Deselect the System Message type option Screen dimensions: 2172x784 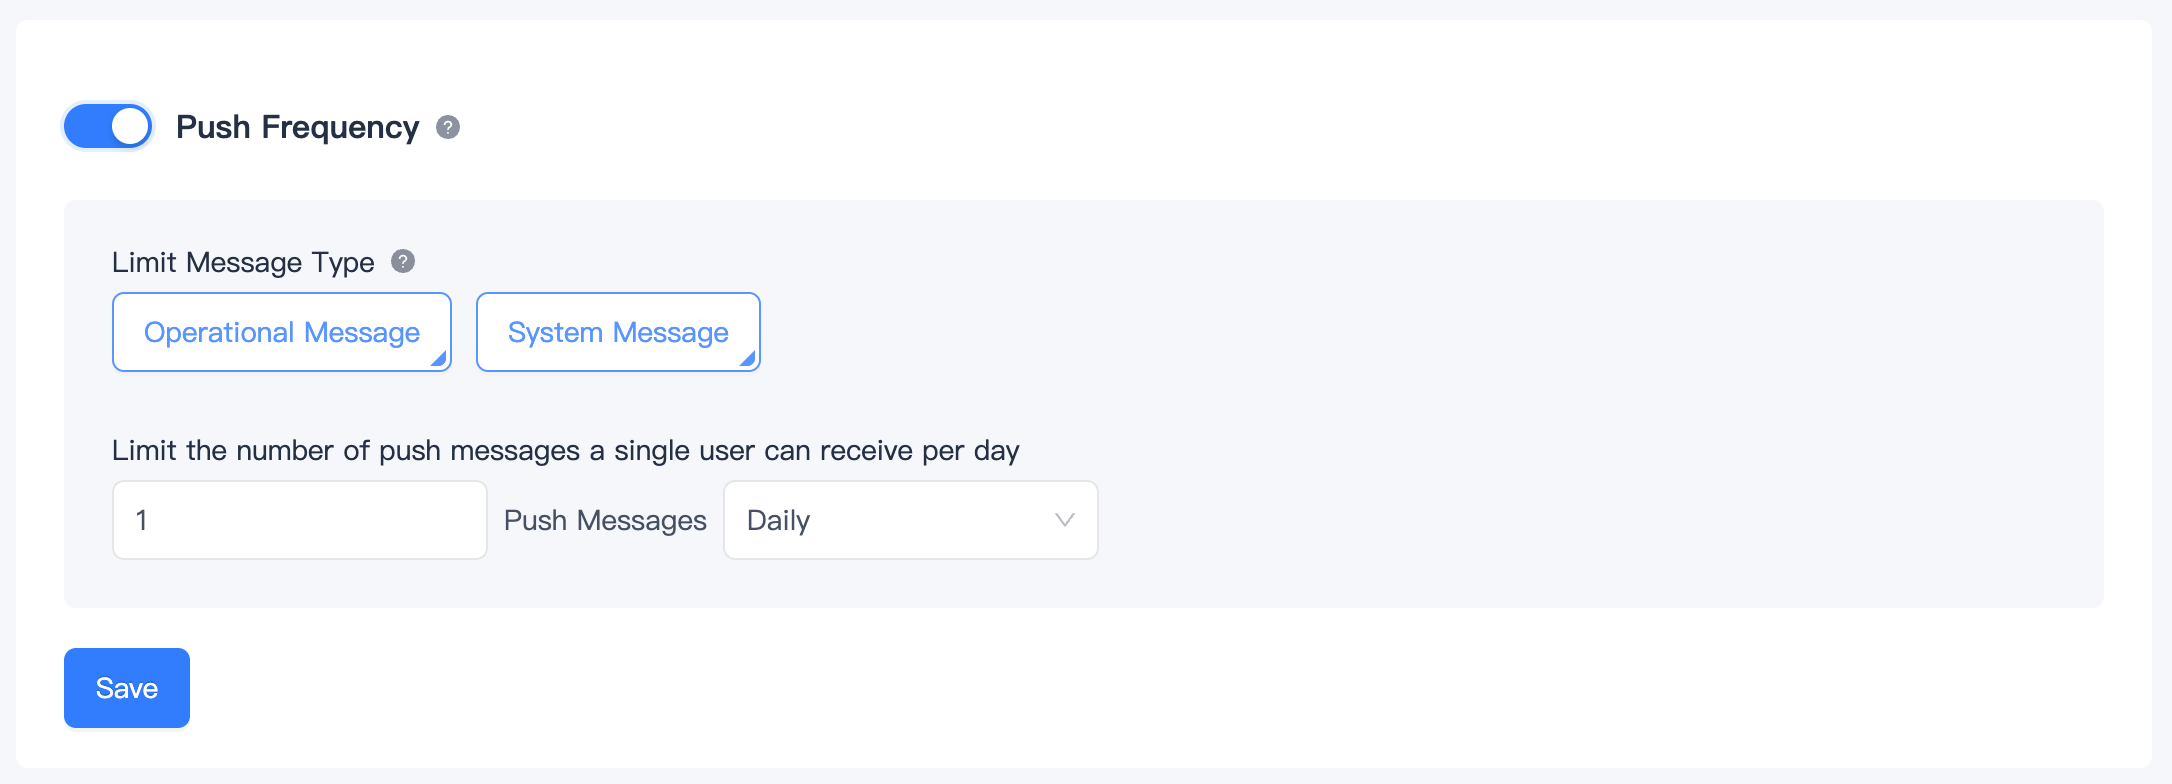click(x=618, y=332)
